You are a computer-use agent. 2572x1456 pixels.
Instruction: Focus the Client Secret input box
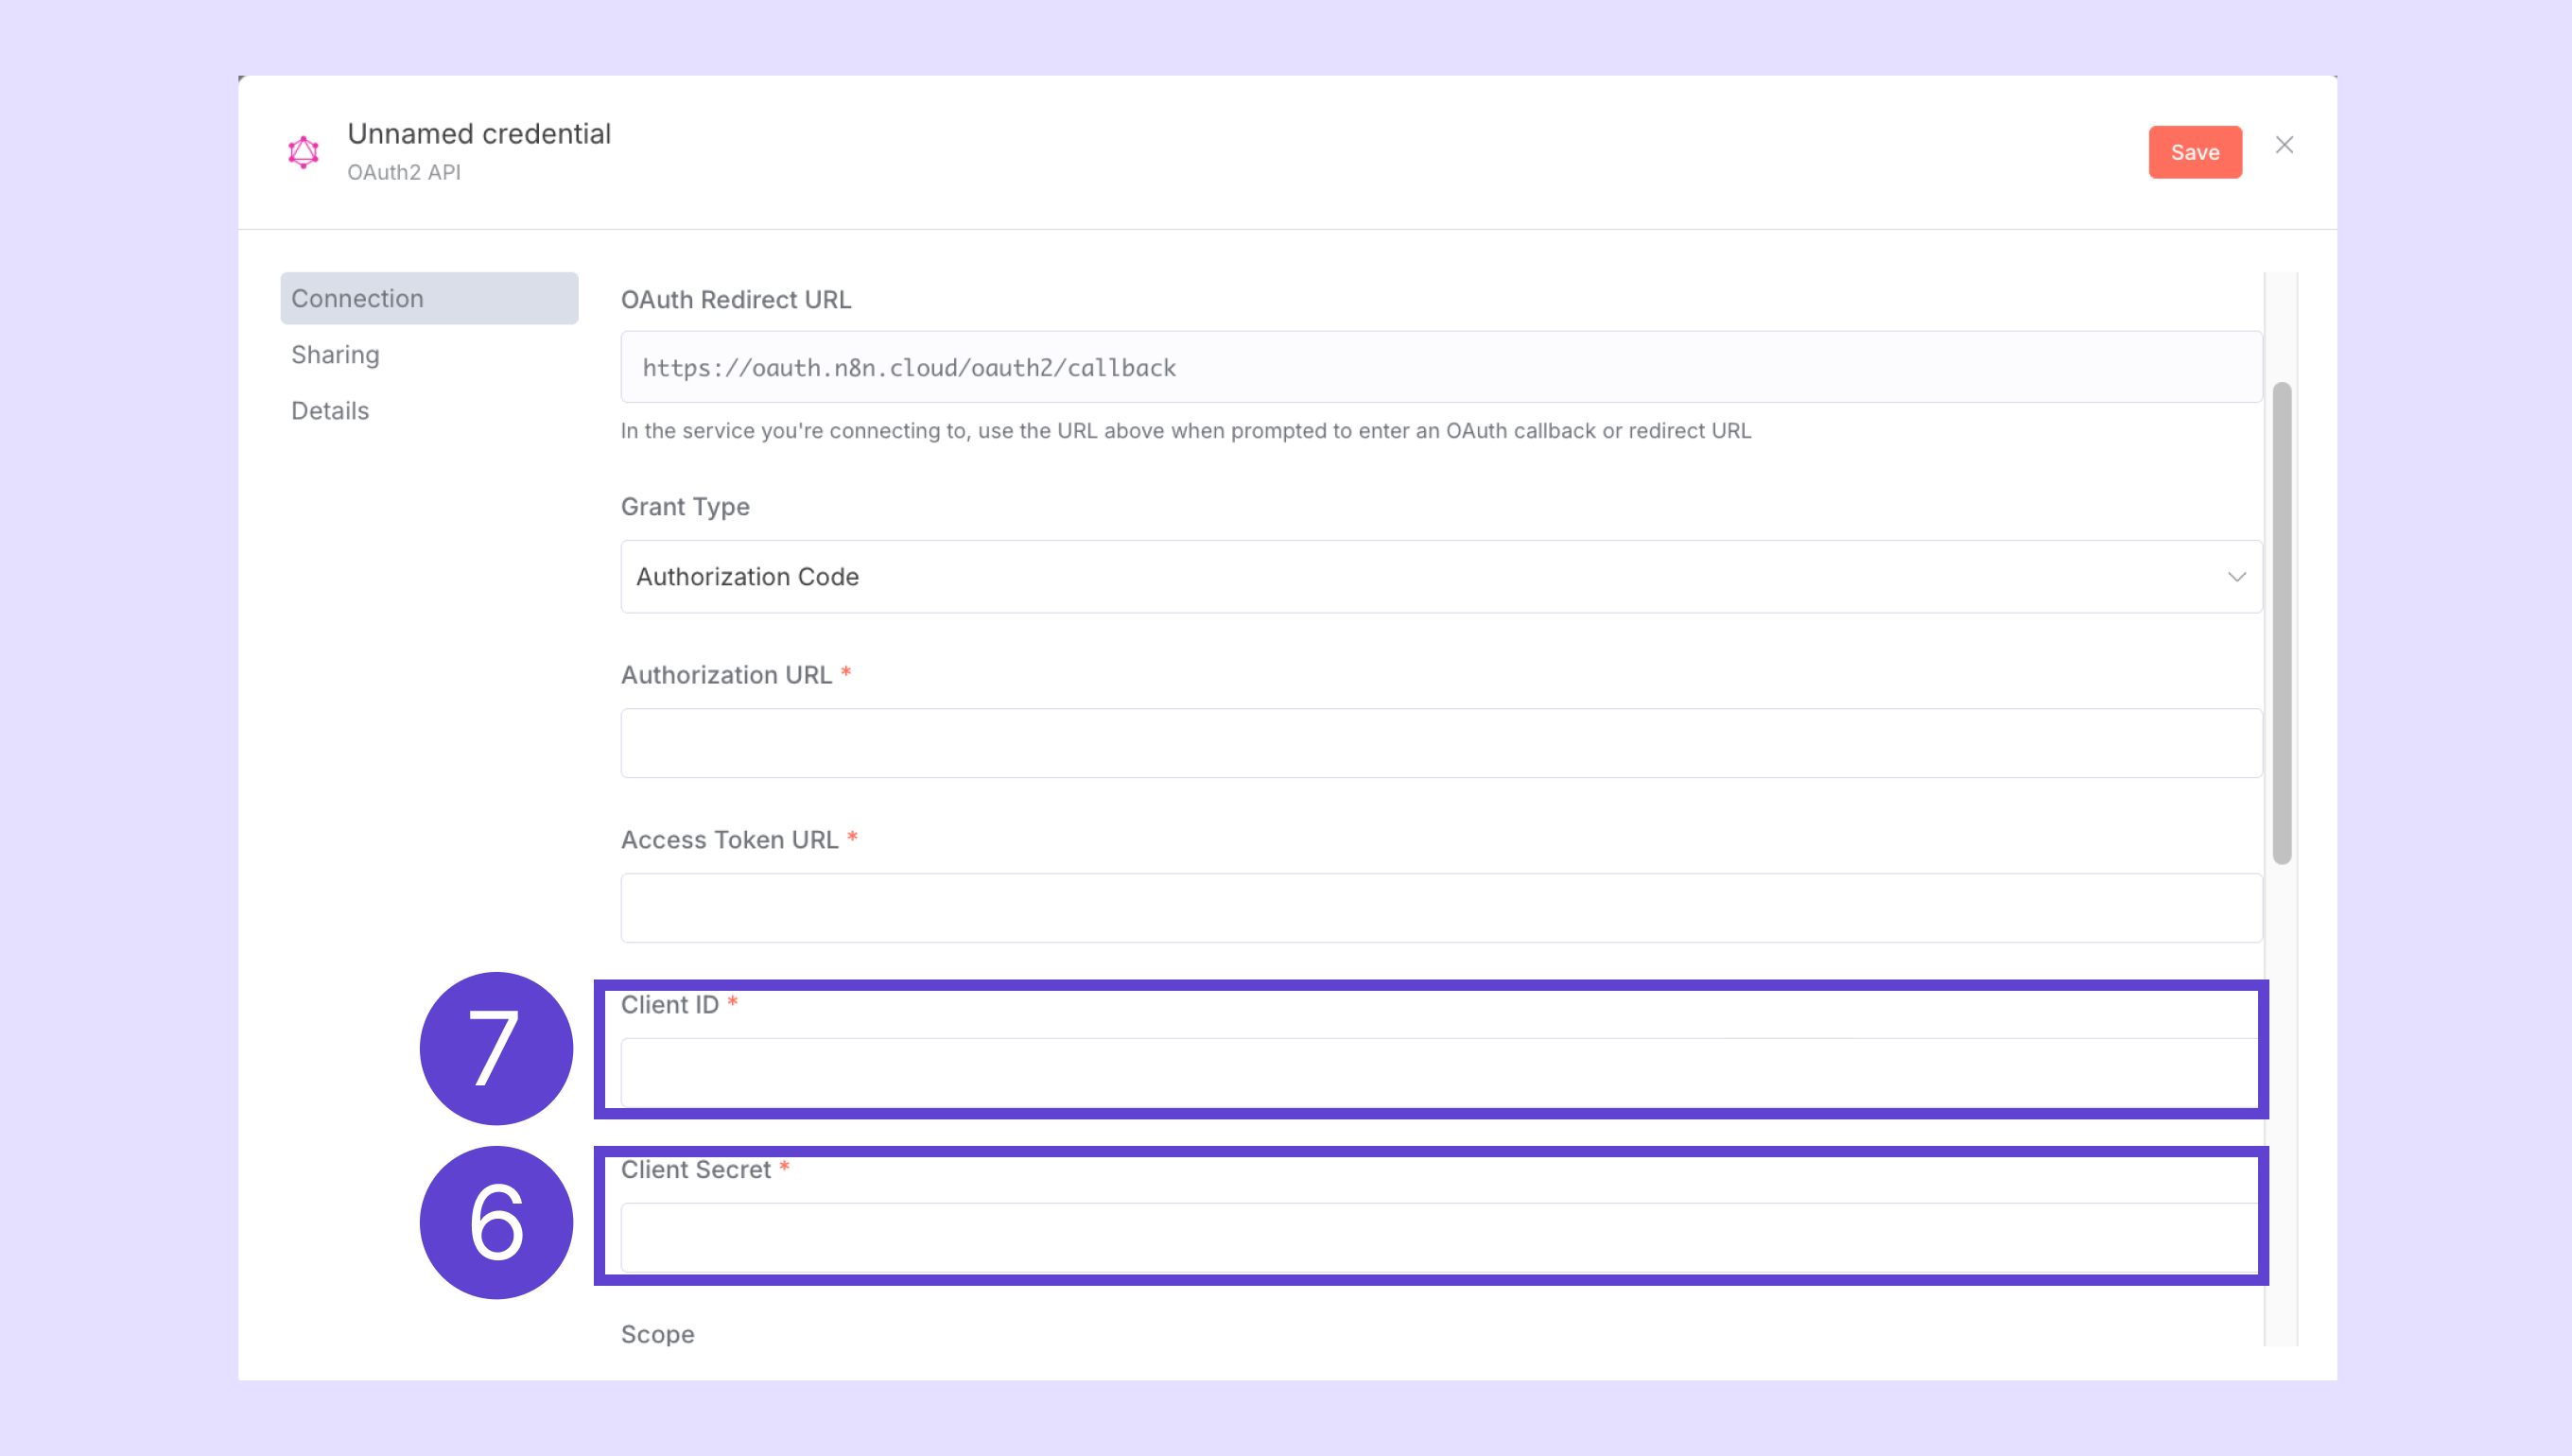tap(1438, 1237)
